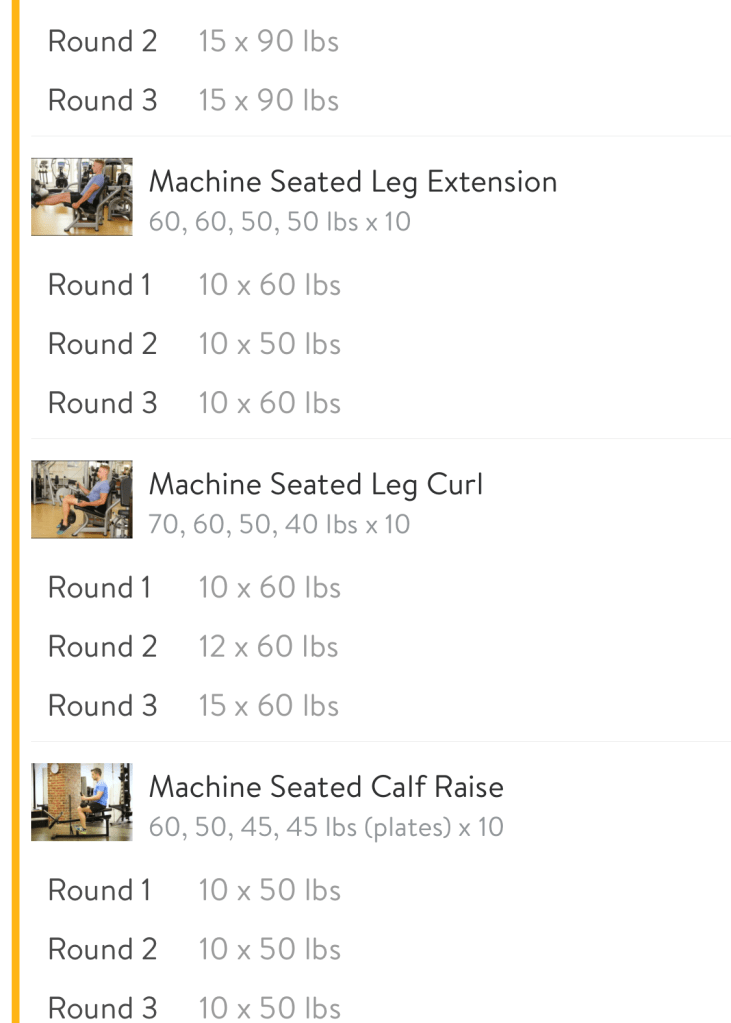Tap the Machine Seated Calf Raise title

[326, 788]
